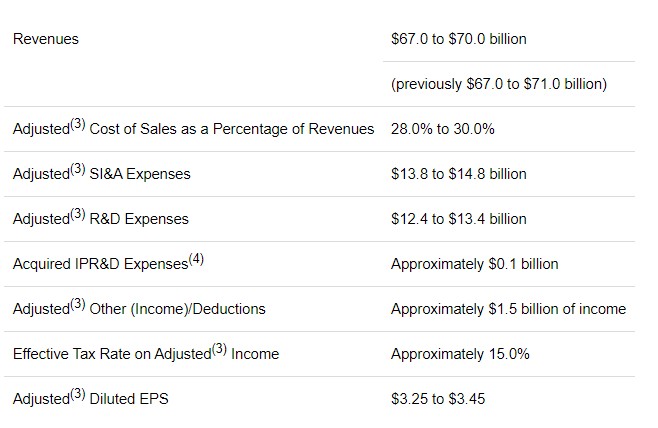Select the Adjusted SI&A Expenses label

tap(101, 174)
